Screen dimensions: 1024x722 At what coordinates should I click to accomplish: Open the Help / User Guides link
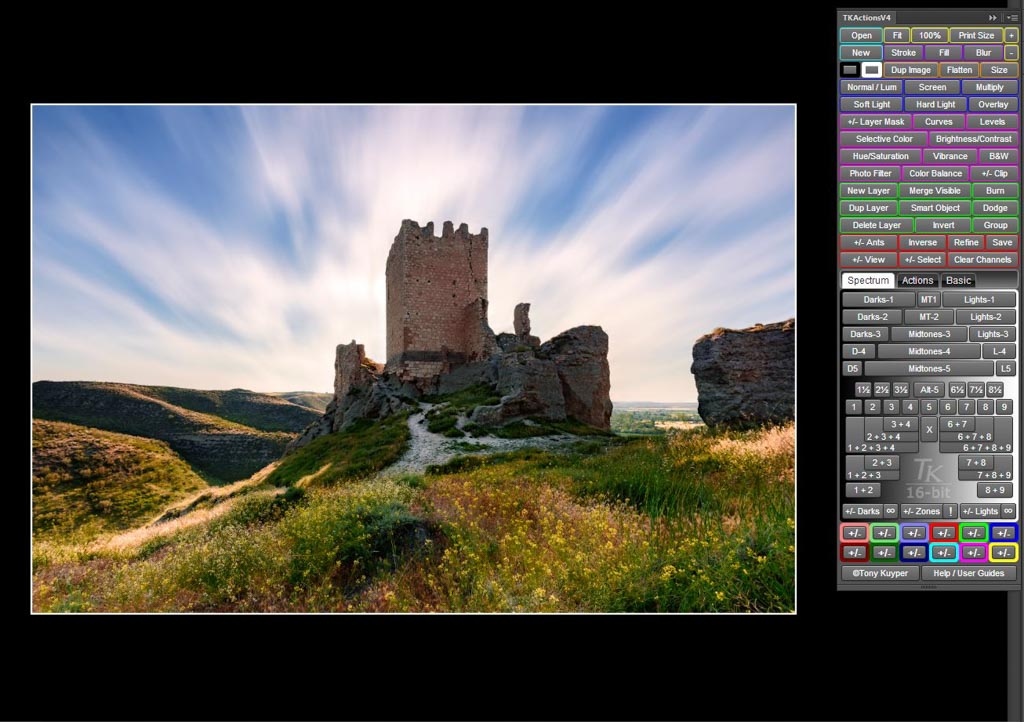click(x=969, y=573)
